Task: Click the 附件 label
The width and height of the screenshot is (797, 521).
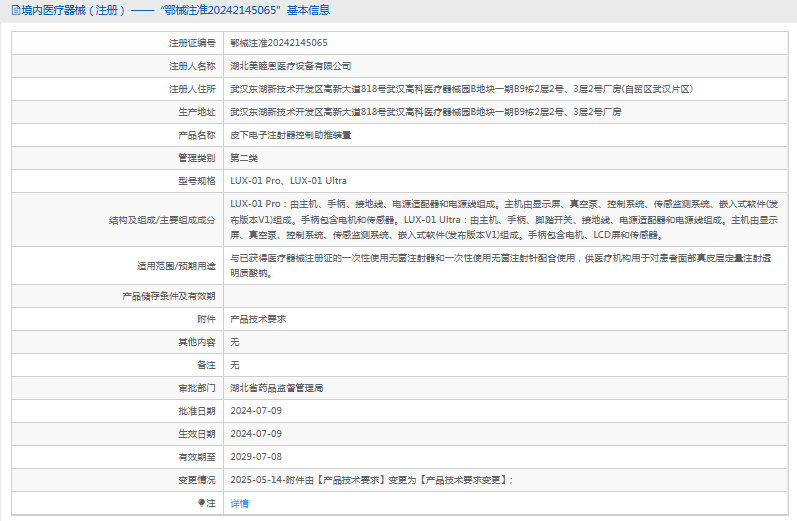Action: click(206, 319)
